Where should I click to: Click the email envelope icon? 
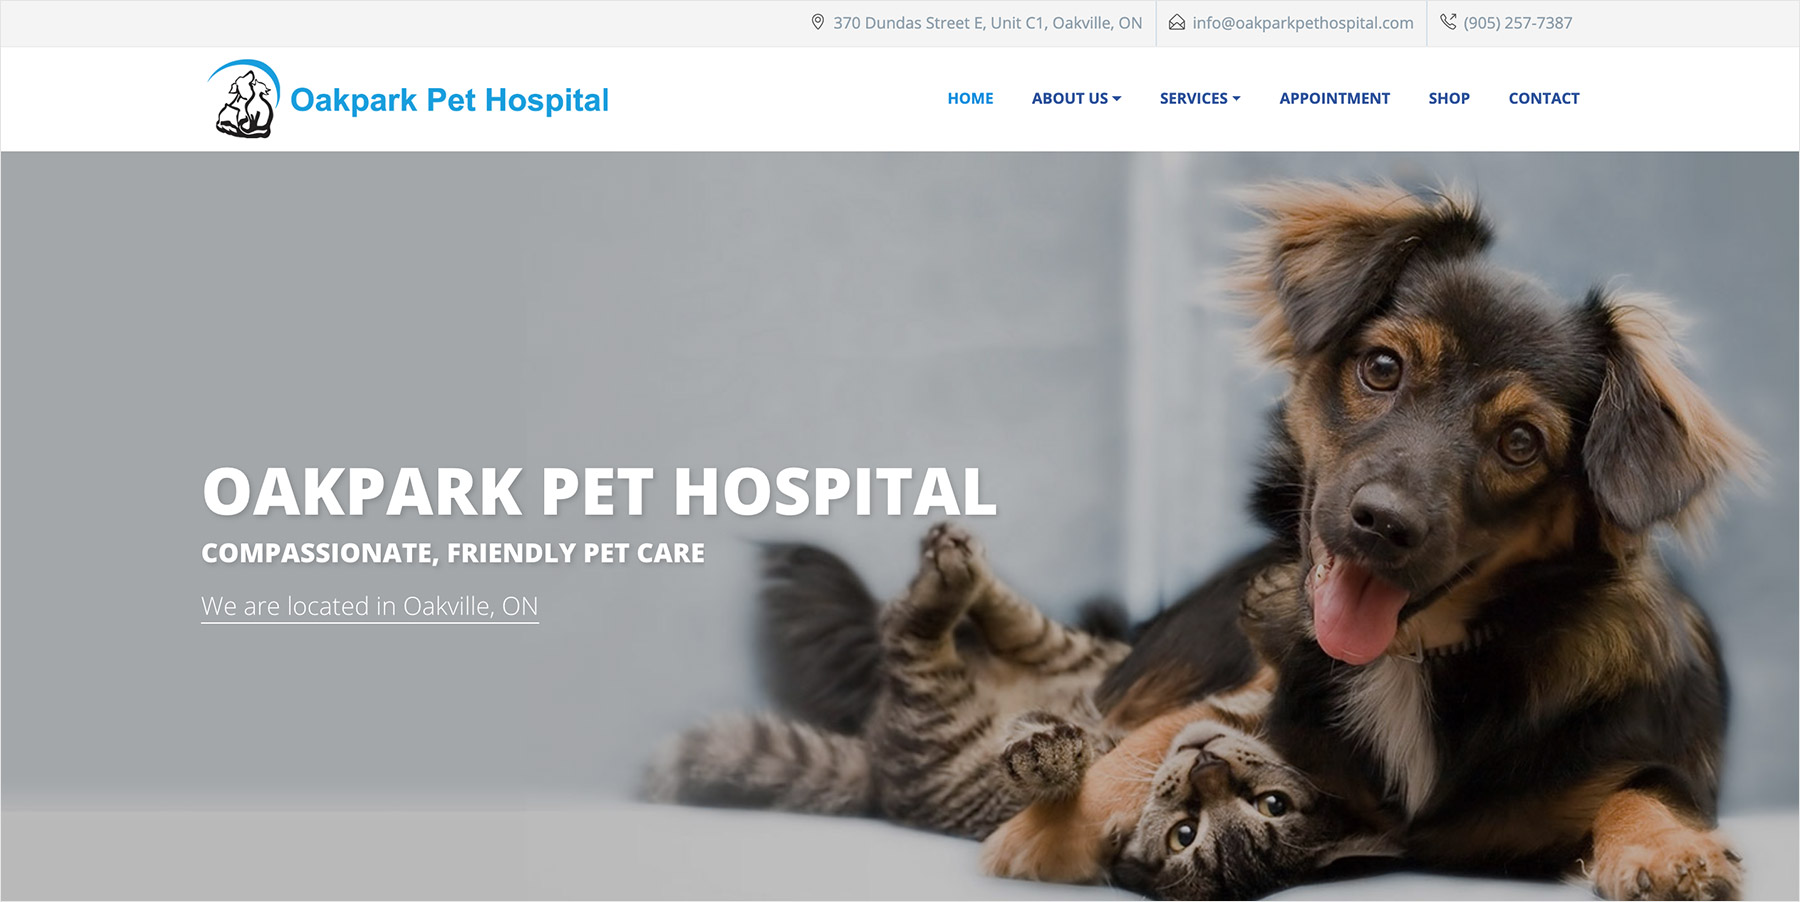tap(1177, 22)
